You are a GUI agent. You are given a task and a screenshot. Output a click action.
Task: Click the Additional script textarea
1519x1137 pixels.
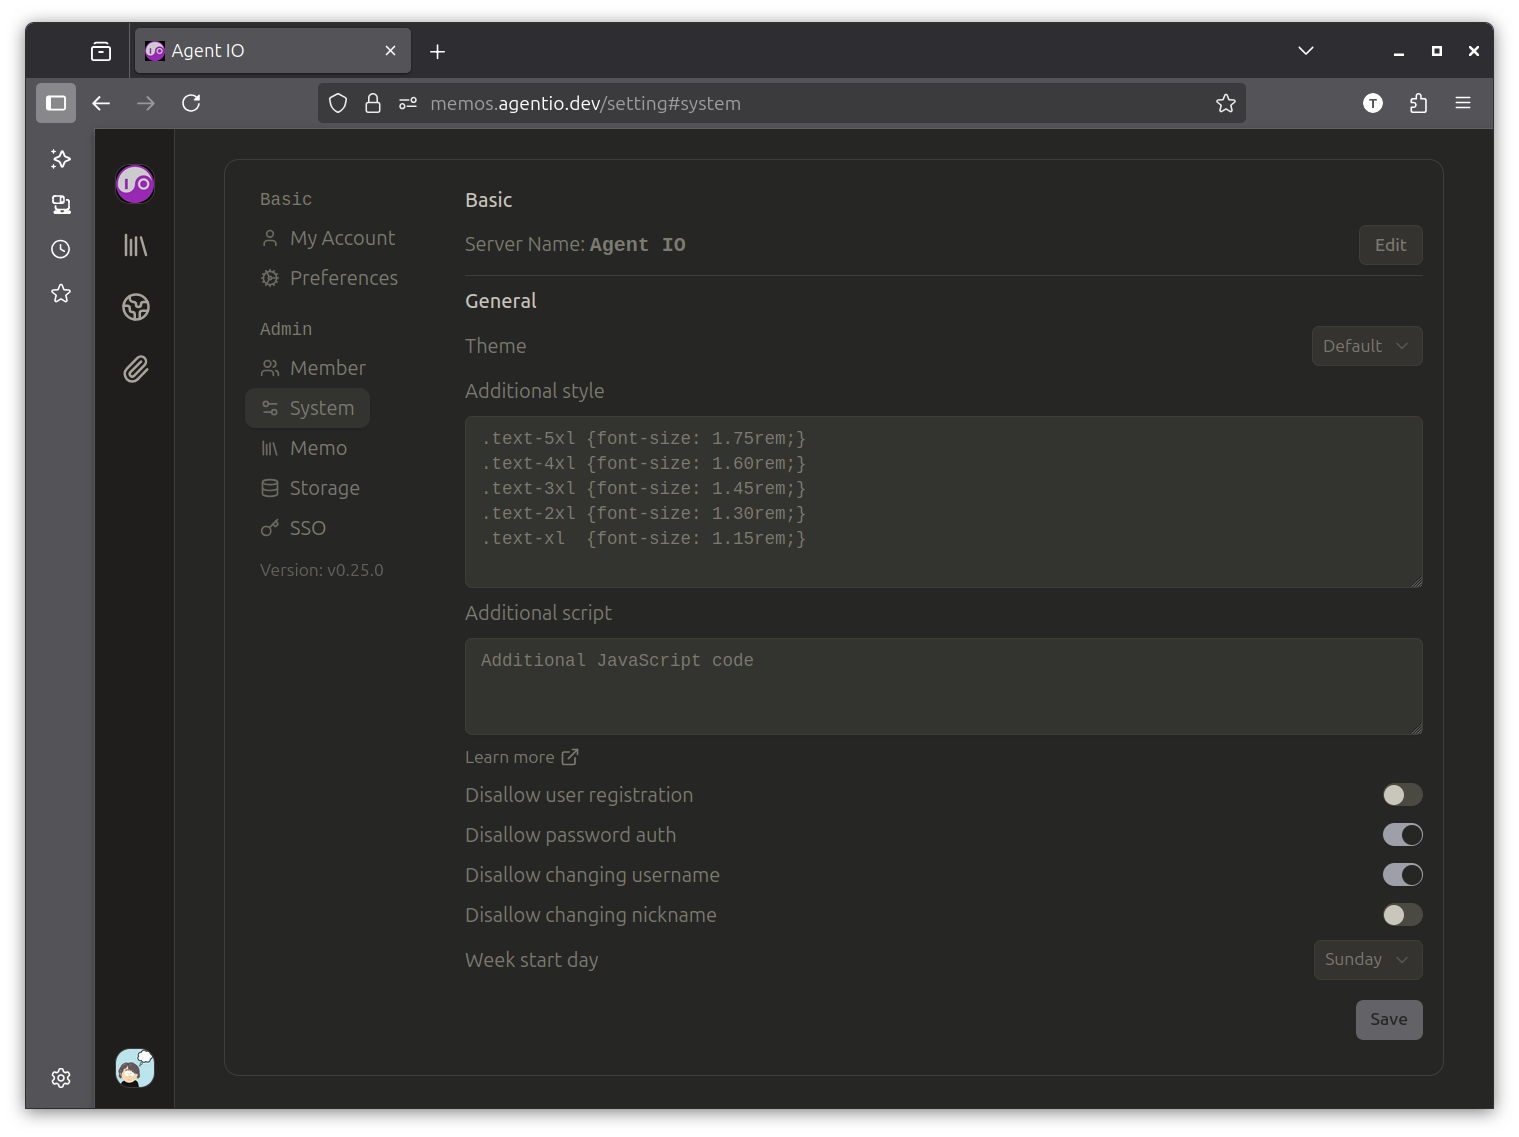(944, 686)
